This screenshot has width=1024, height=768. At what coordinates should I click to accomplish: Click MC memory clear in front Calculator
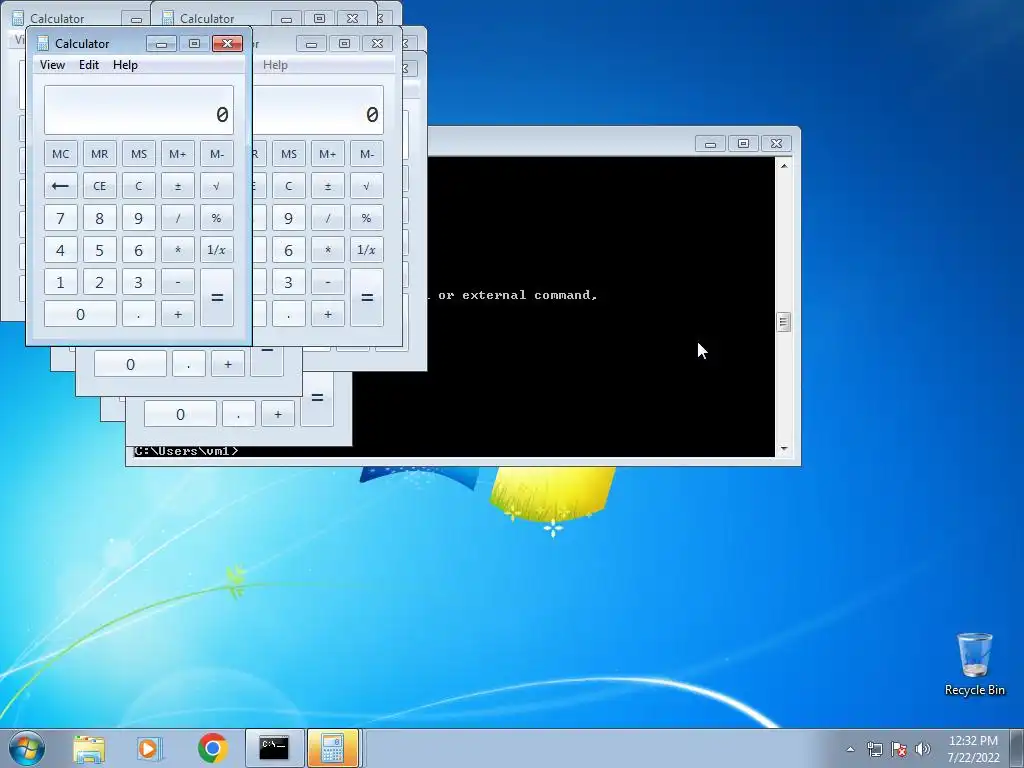[61, 154]
